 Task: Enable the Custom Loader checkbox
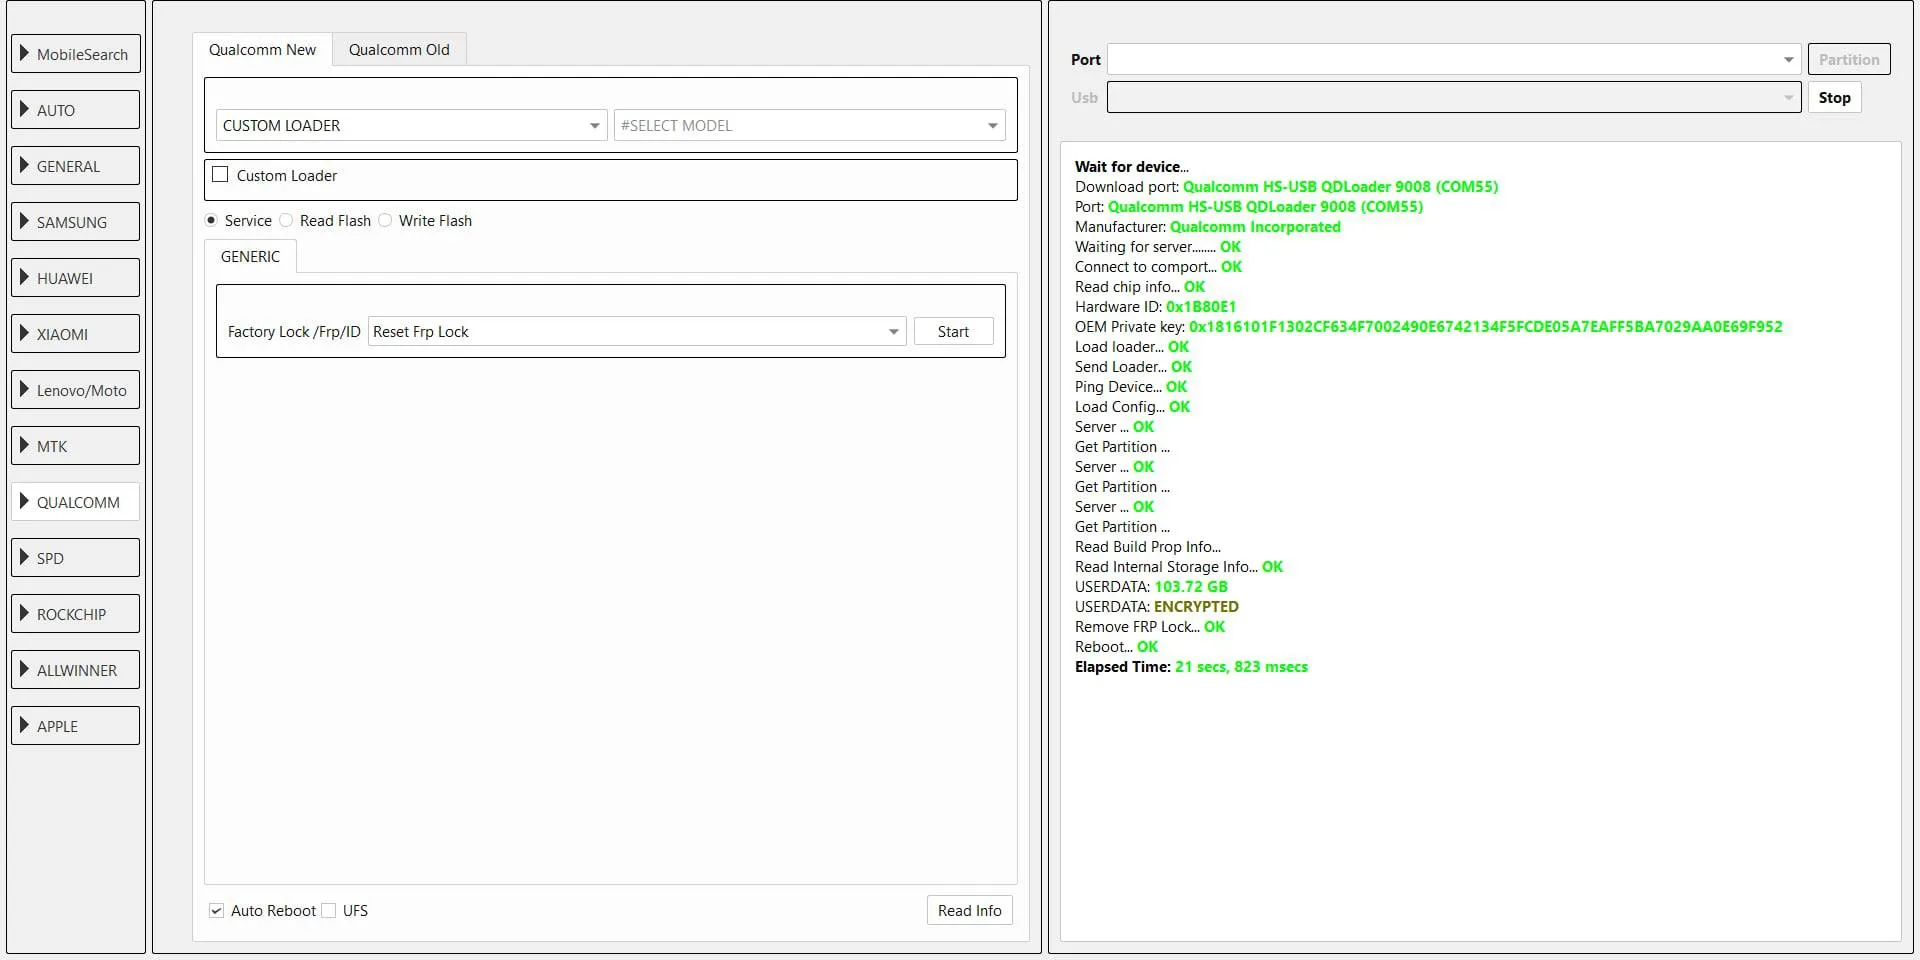pos(221,175)
